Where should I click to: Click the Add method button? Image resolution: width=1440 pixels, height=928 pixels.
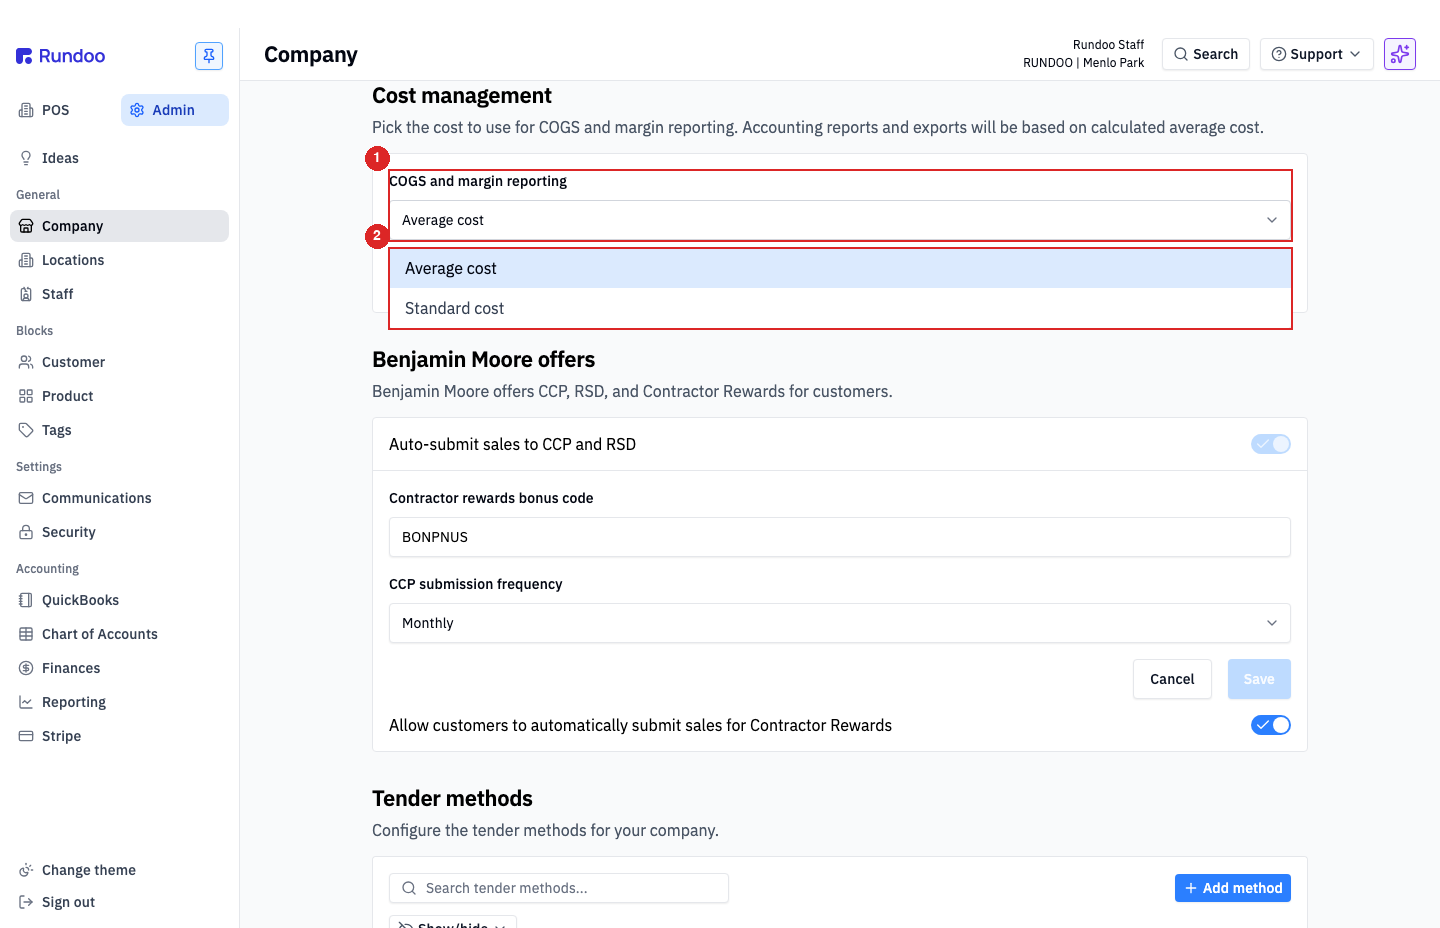point(1233,888)
